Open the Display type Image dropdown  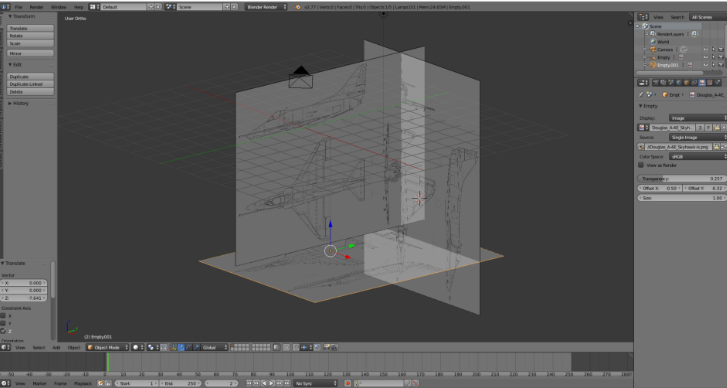pos(698,118)
